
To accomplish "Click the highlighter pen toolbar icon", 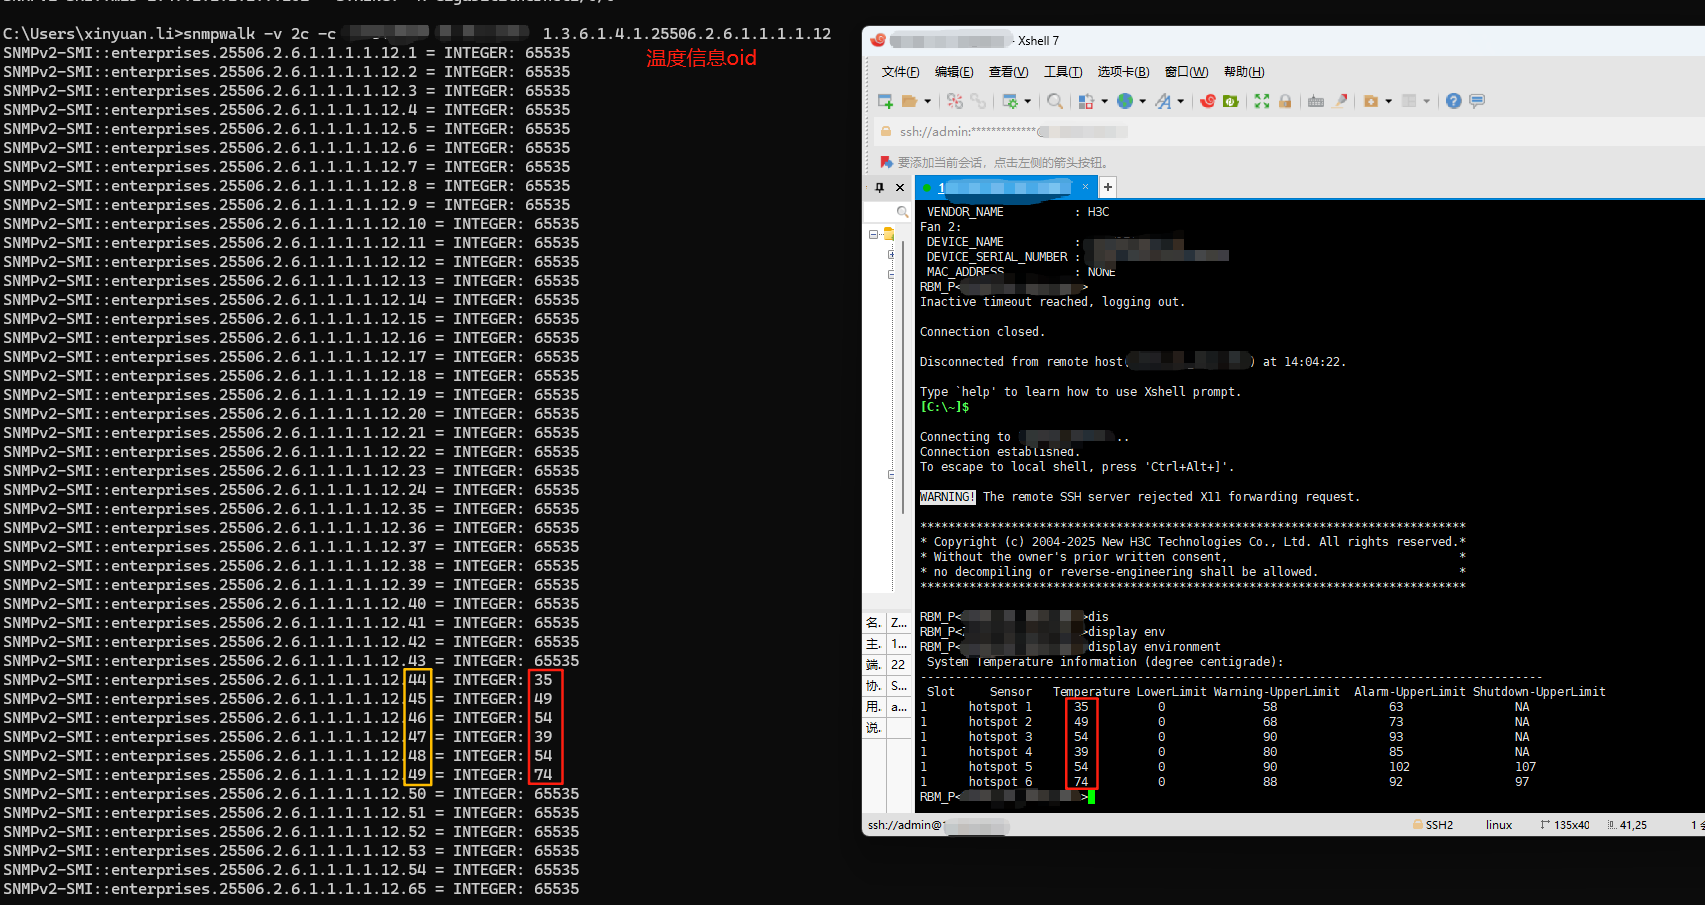I will coord(1341,101).
